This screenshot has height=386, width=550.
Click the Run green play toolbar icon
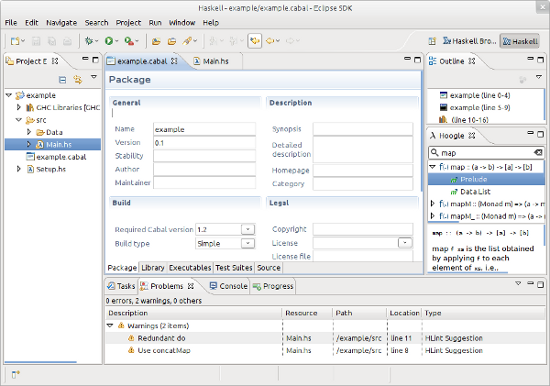(109, 41)
